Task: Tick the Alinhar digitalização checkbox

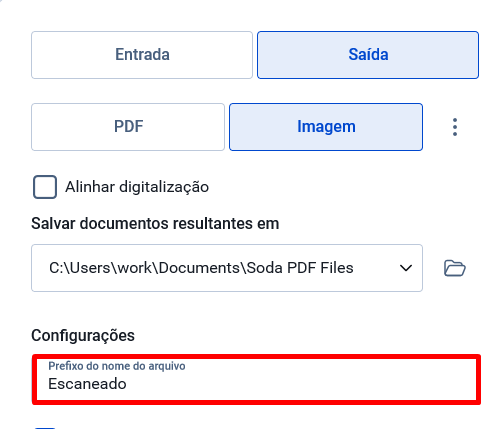Action: click(x=45, y=187)
